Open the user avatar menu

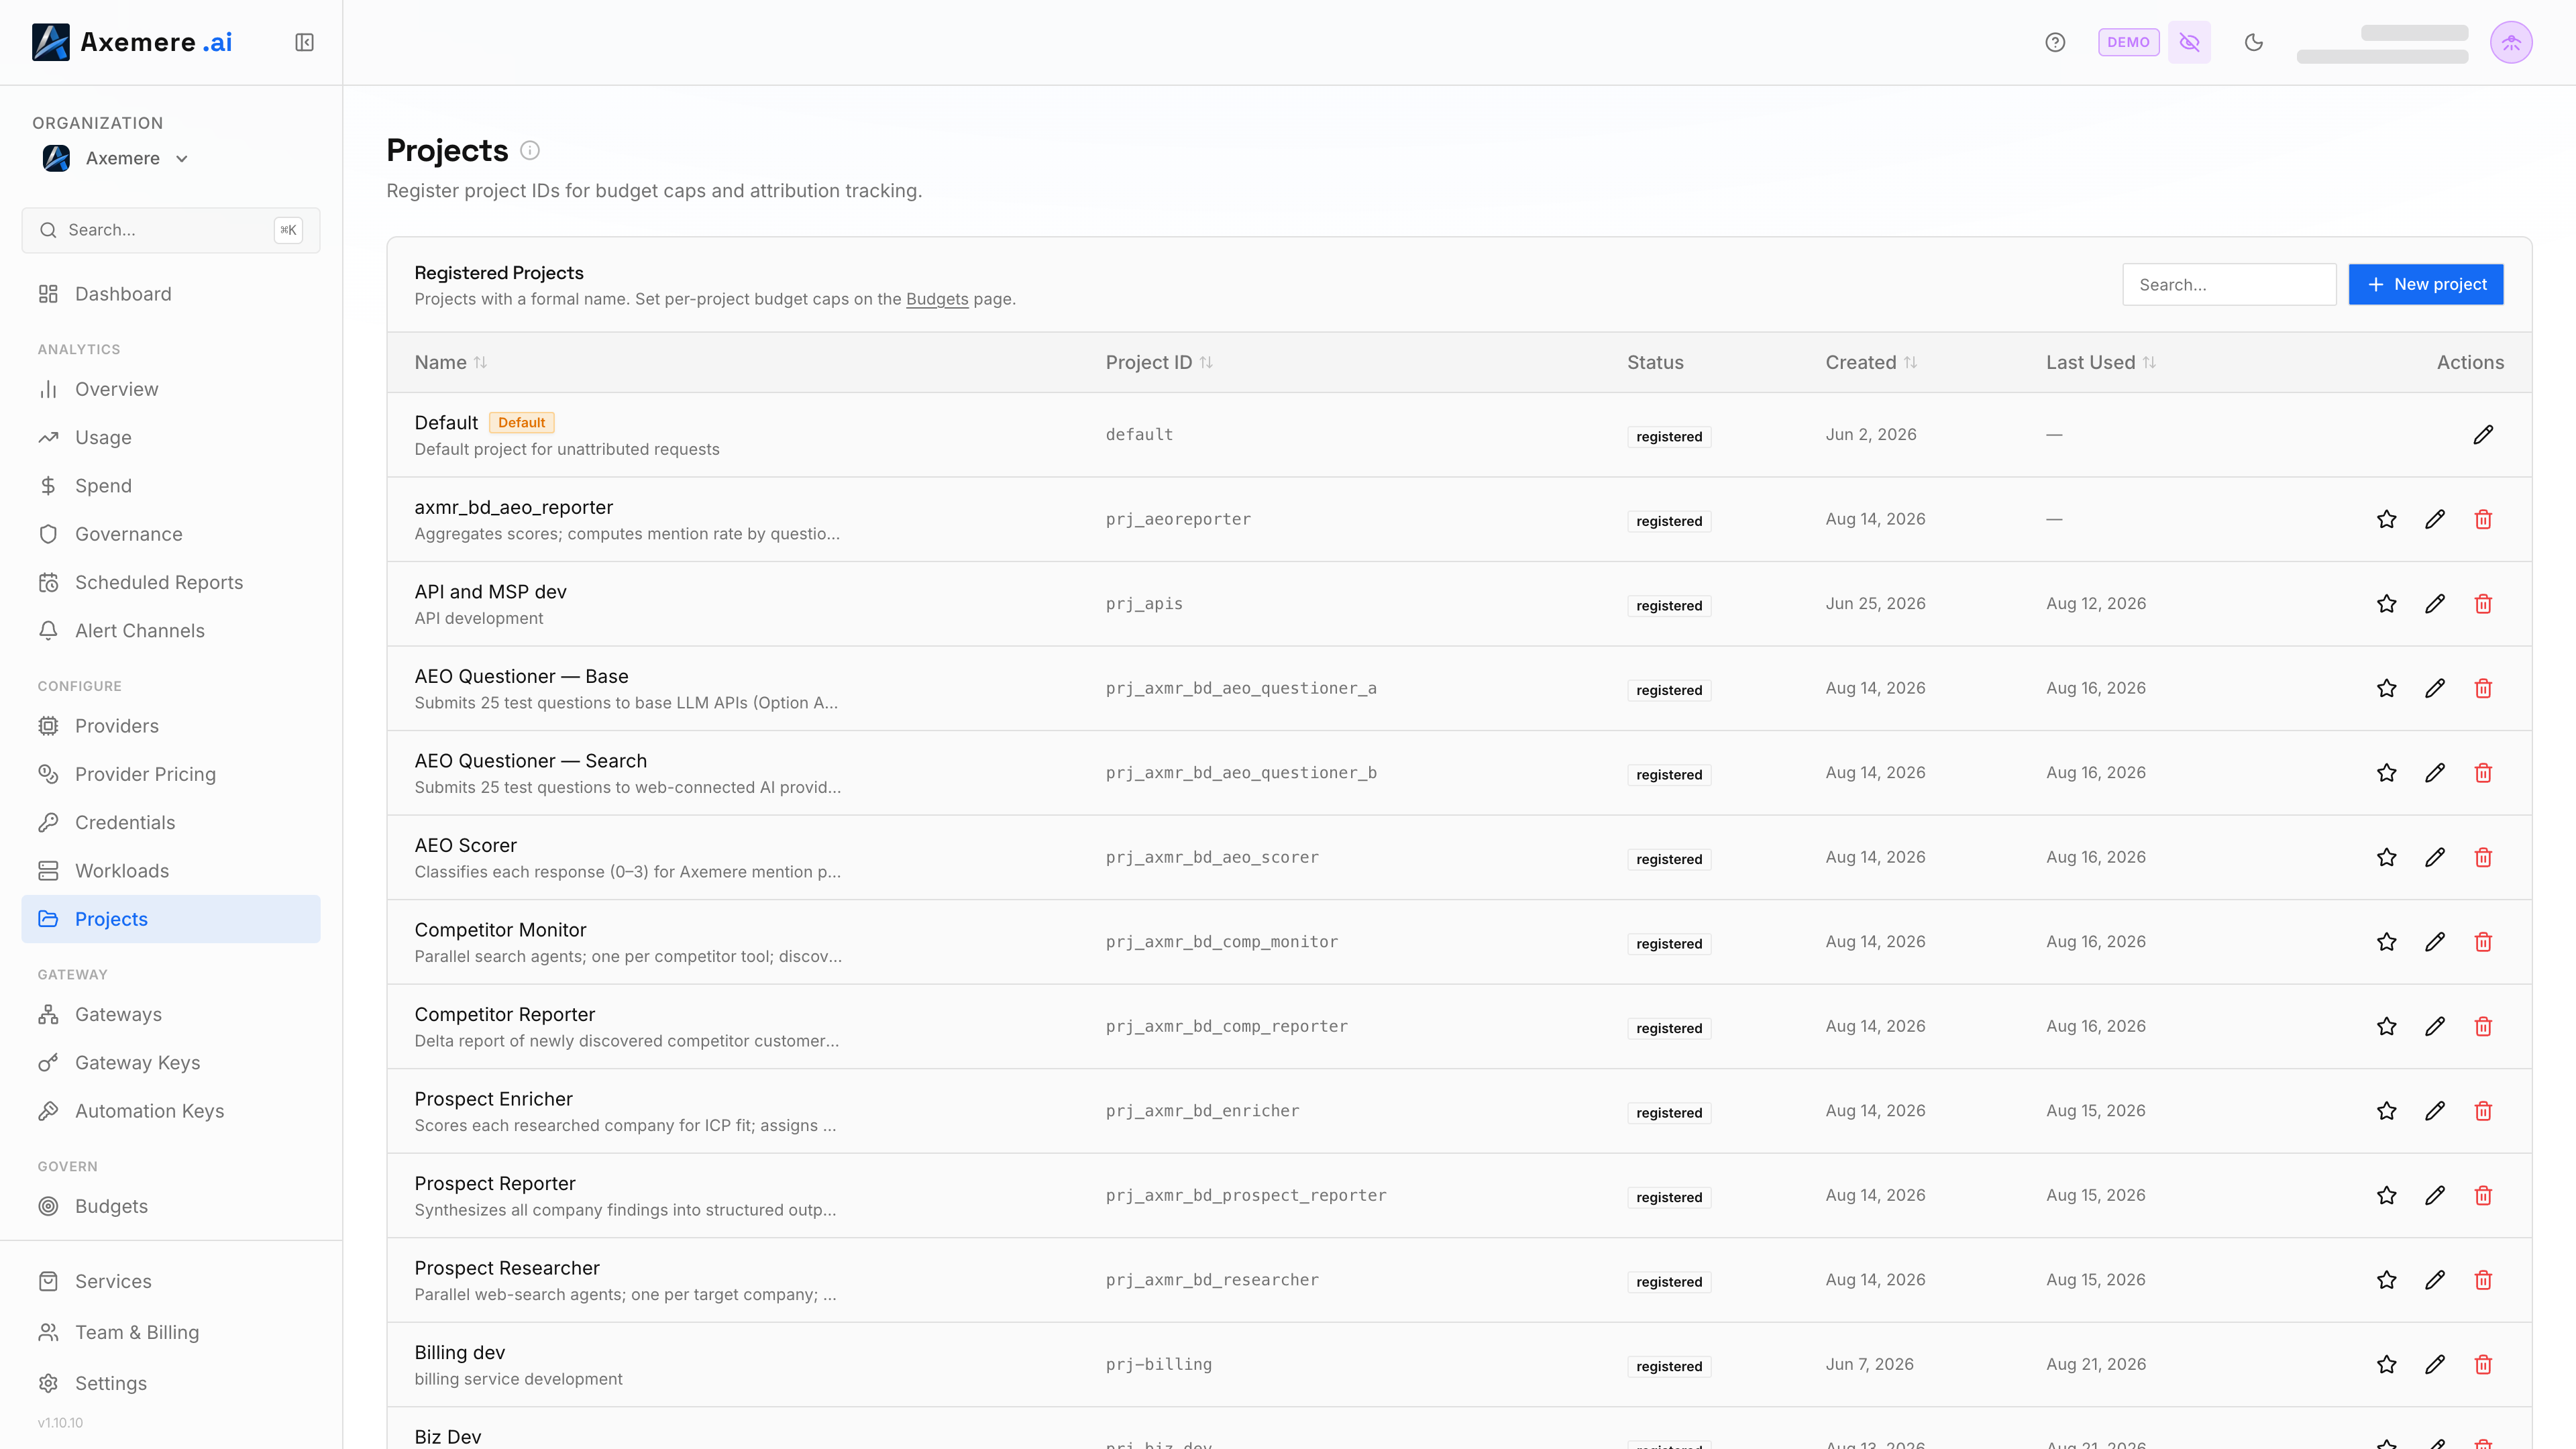coord(2511,42)
